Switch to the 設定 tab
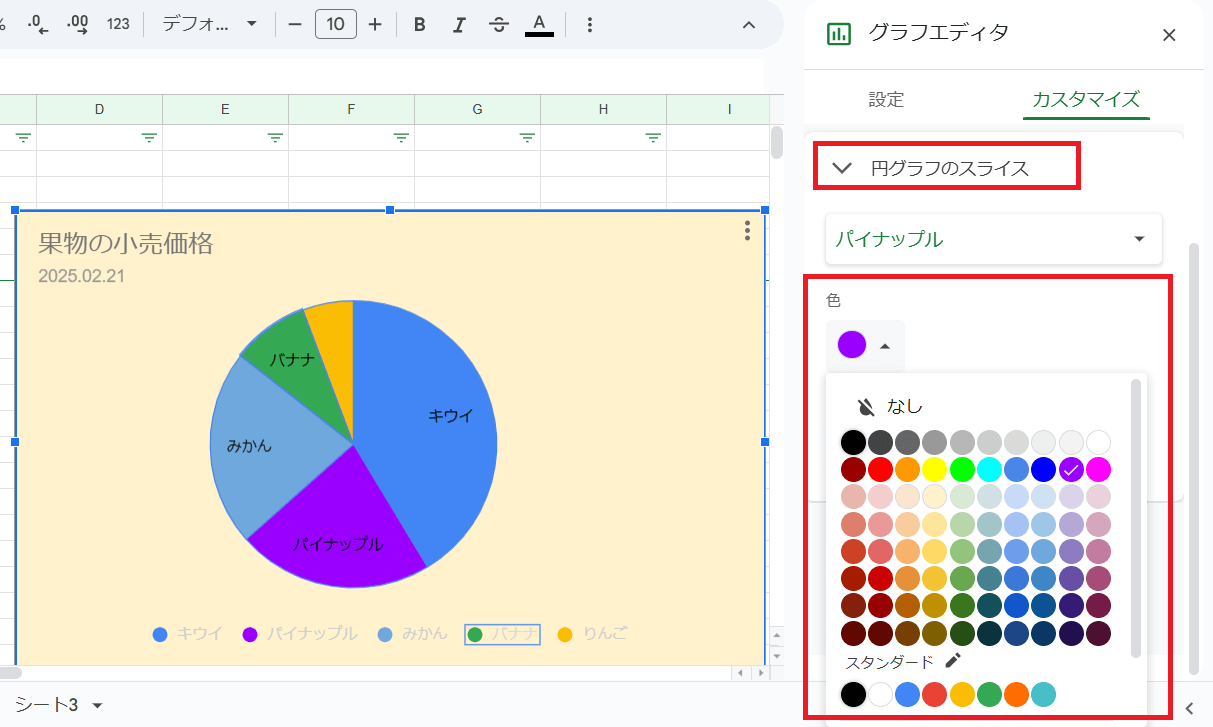The width and height of the screenshot is (1213, 727). [x=886, y=100]
